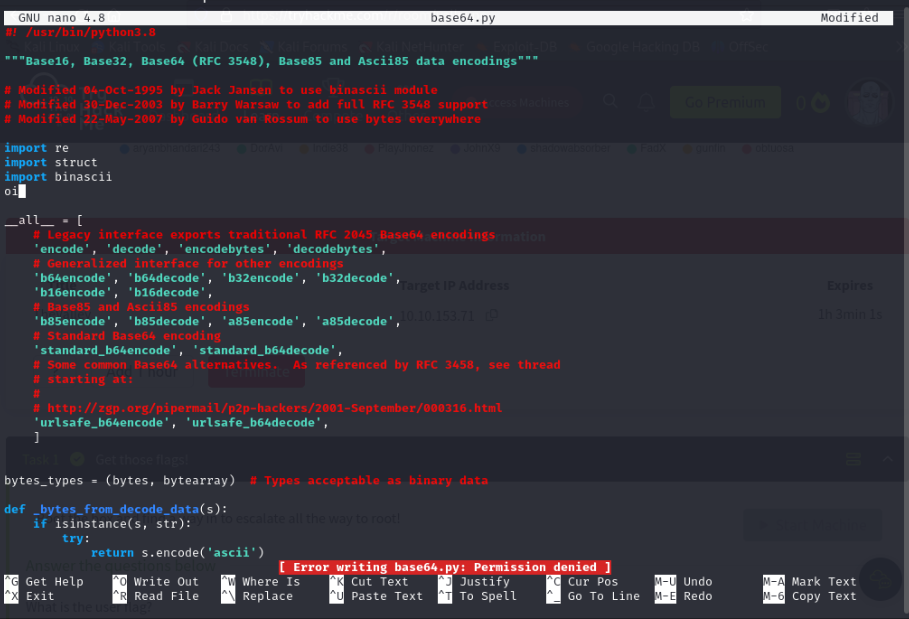Place cursor on the import re line
909x619 pixels.
[x=37, y=148]
